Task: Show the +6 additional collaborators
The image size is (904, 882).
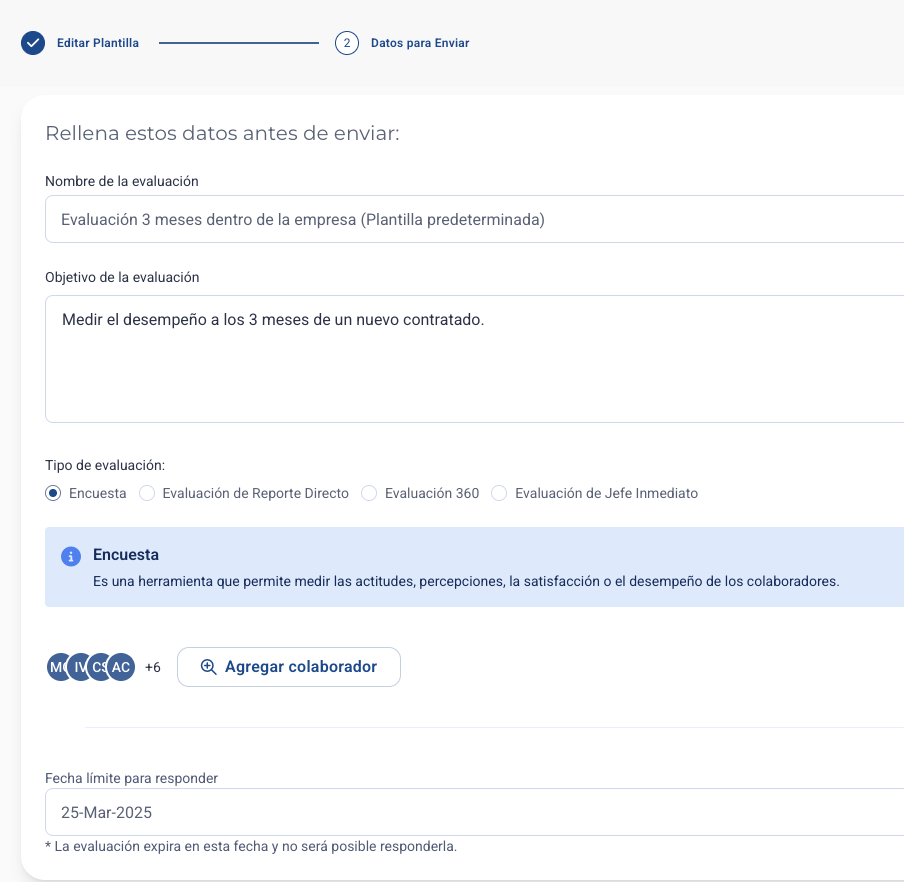Action: point(153,667)
